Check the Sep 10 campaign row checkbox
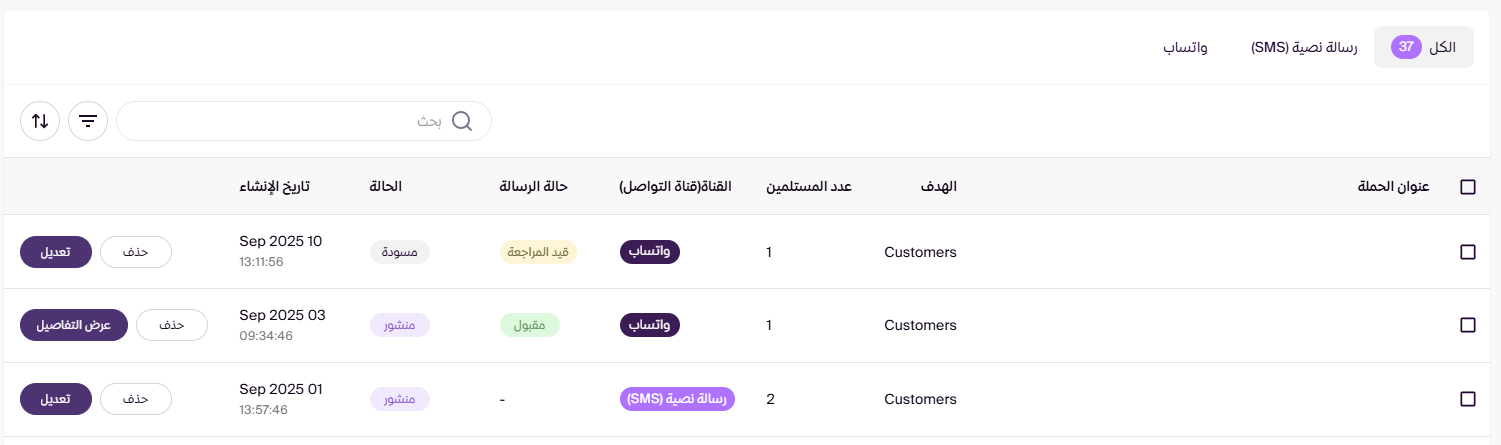Viewport: 1501px width, 445px height. click(x=1468, y=252)
